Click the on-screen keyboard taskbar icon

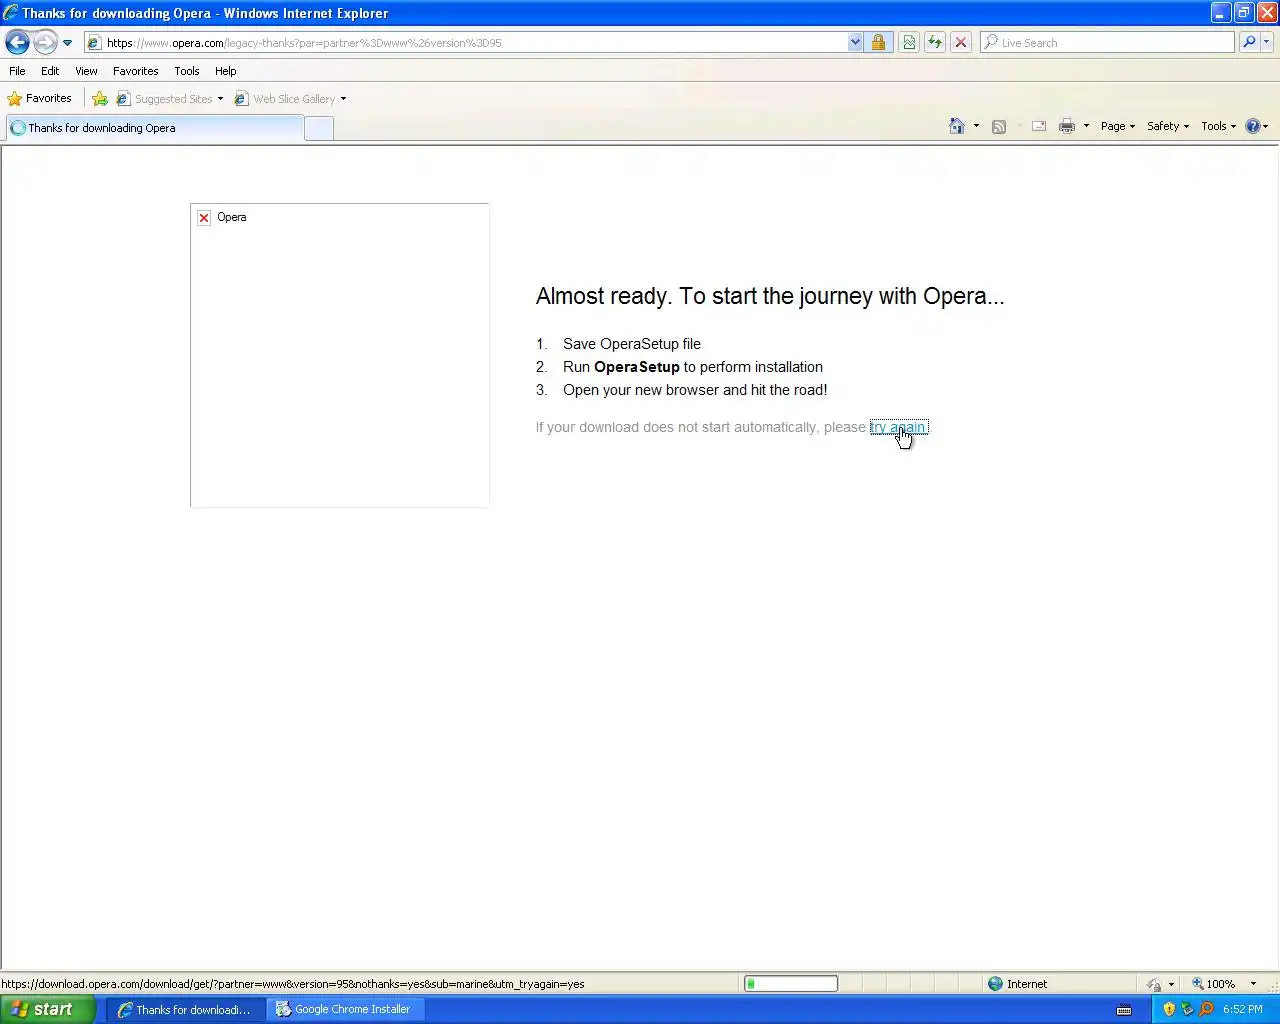point(1124,1010)
